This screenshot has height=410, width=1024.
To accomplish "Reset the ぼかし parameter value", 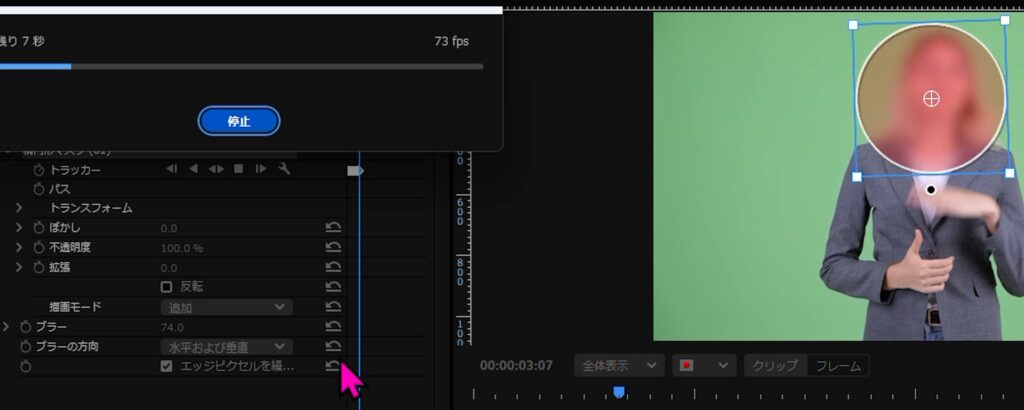I will [x=333, y=228].
